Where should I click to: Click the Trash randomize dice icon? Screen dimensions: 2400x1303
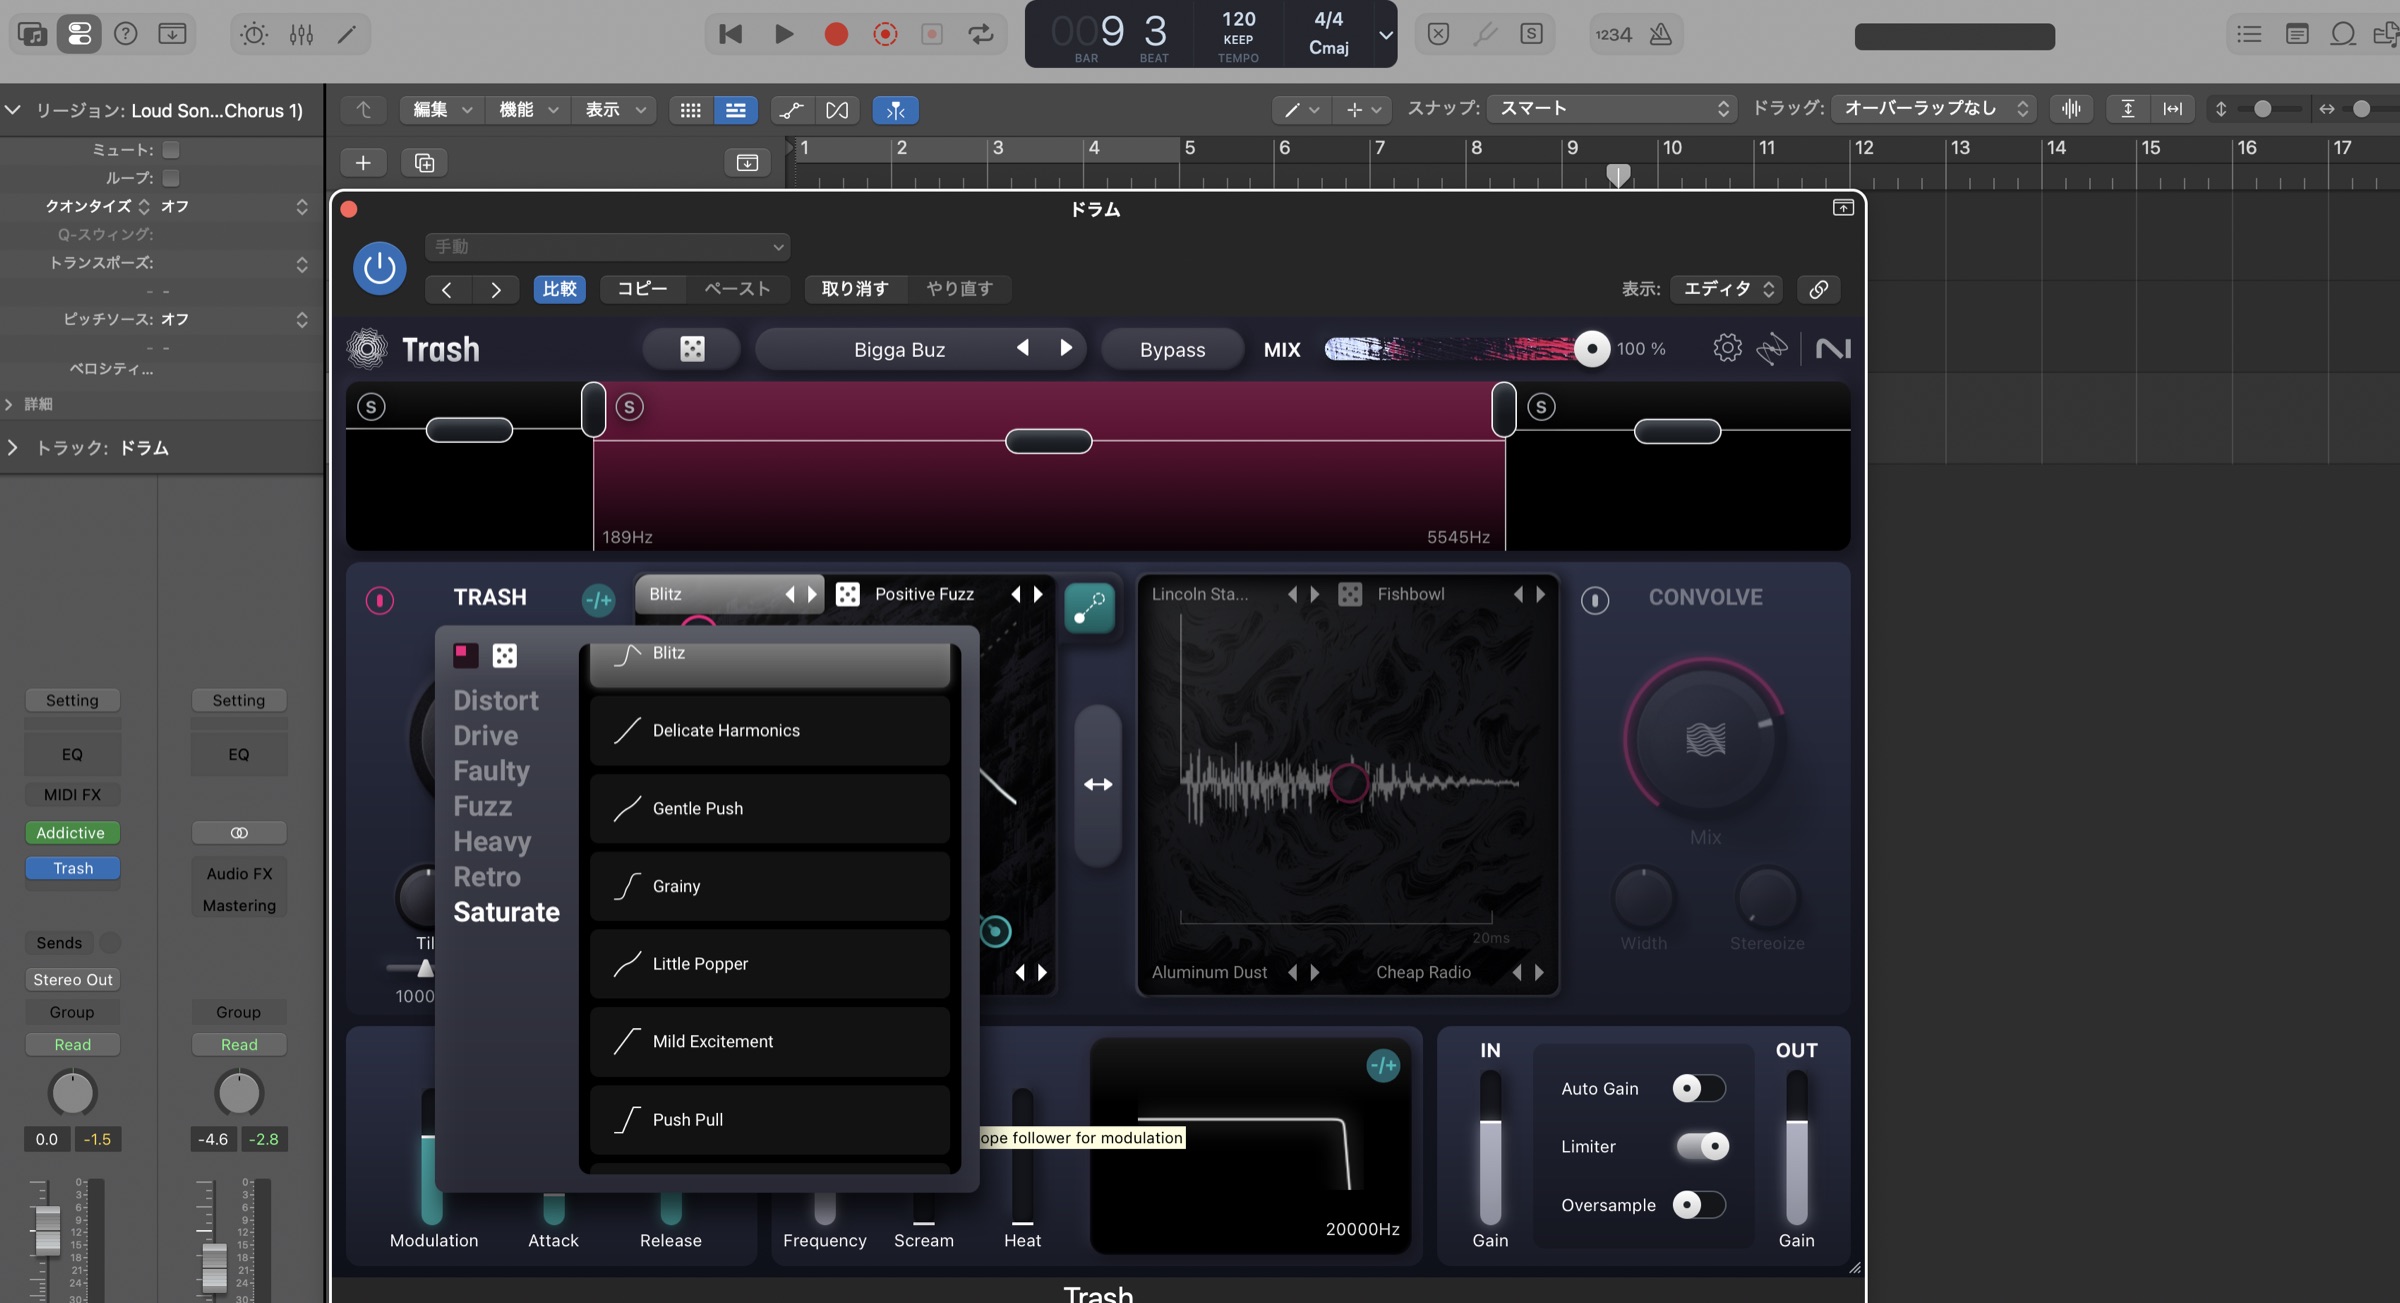pyautogui.click(x=692, y=349)
